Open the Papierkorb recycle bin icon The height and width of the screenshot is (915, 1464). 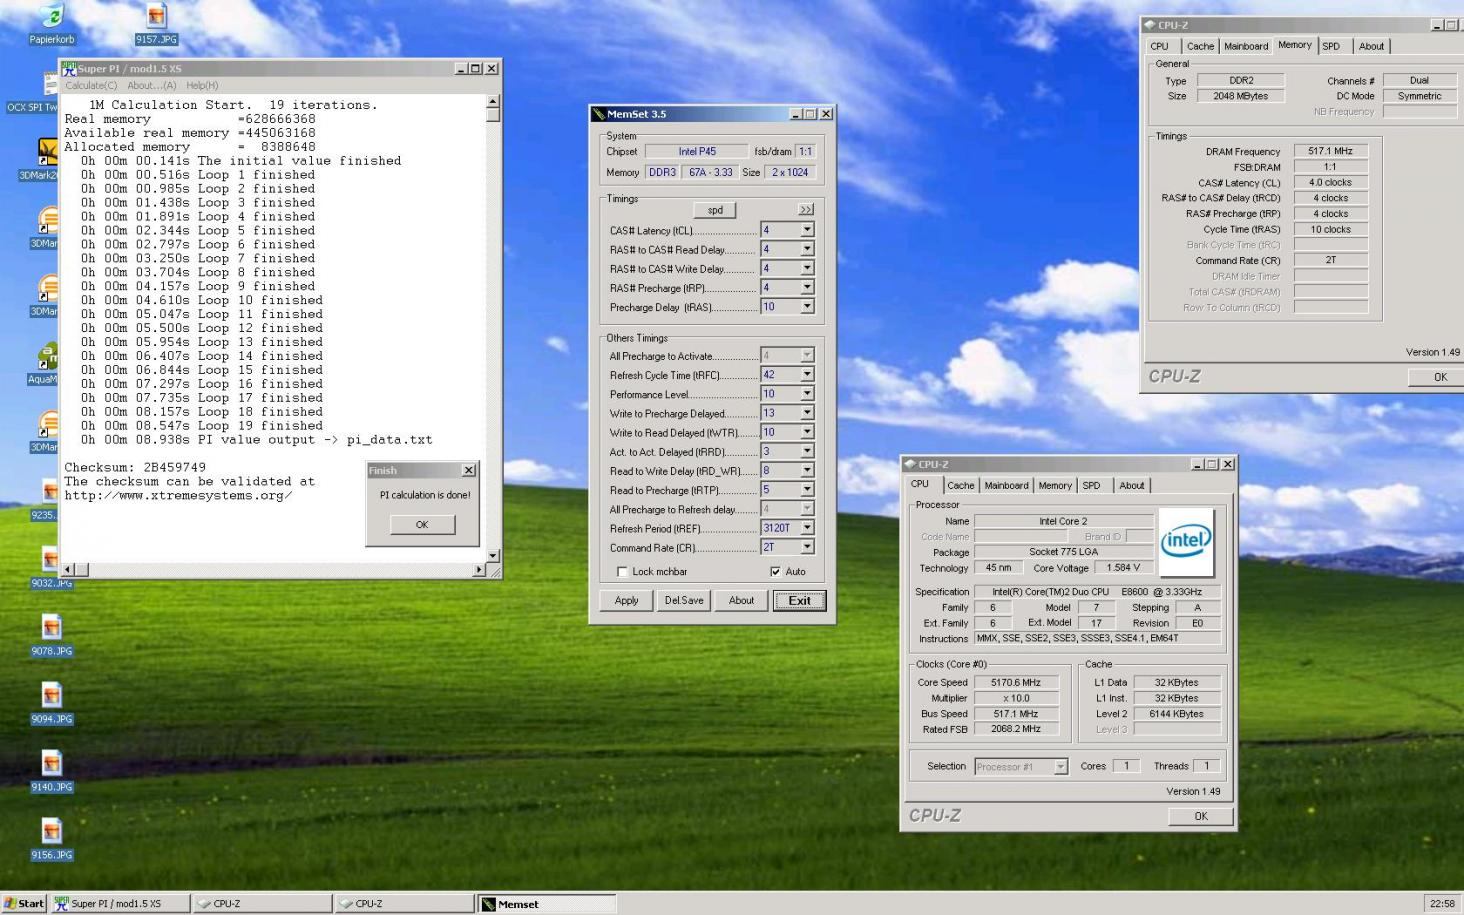pos(51,16)
